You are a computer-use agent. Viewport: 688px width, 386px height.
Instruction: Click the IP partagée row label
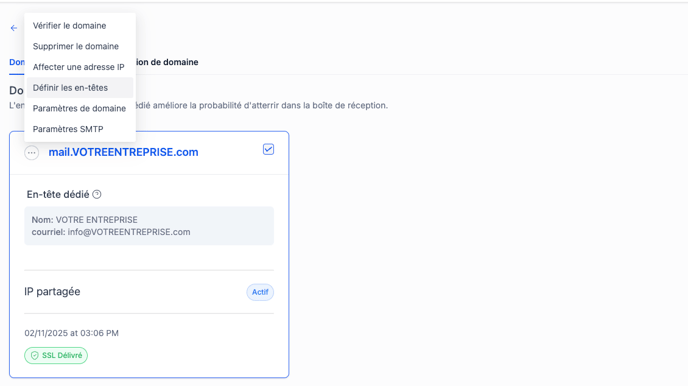tap(52, 292)
